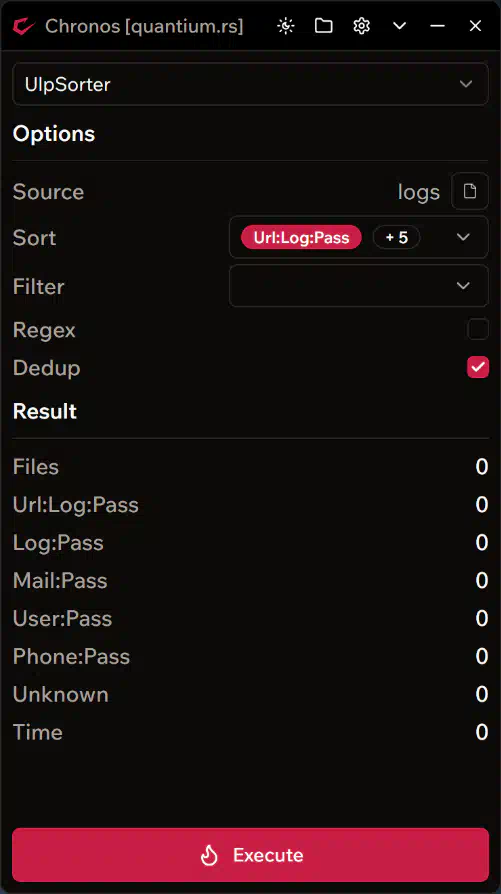
Task: Click the Chronos logo icon
Action: coord(23,26)
